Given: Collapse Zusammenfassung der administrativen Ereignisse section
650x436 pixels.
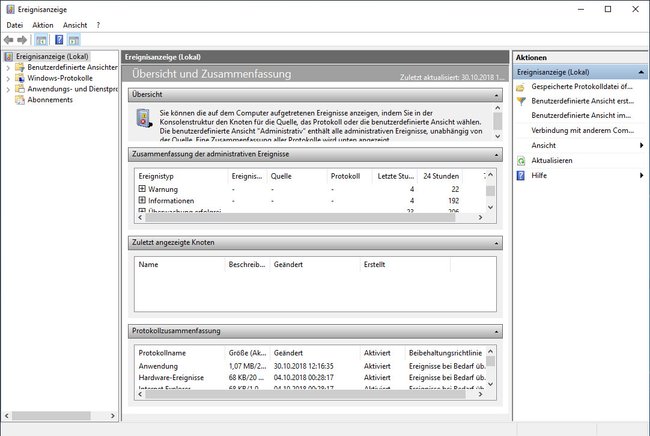Looking at the screenshot, I should coord(496,155).
